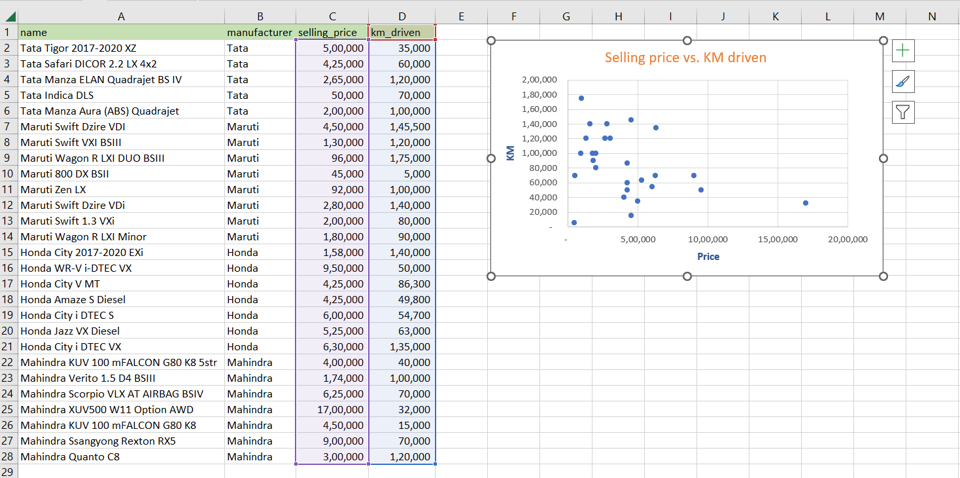This screenshot has height=478, width=960.
Task: Click the 10,00,000 horizontal axis label
Action: 706,239
